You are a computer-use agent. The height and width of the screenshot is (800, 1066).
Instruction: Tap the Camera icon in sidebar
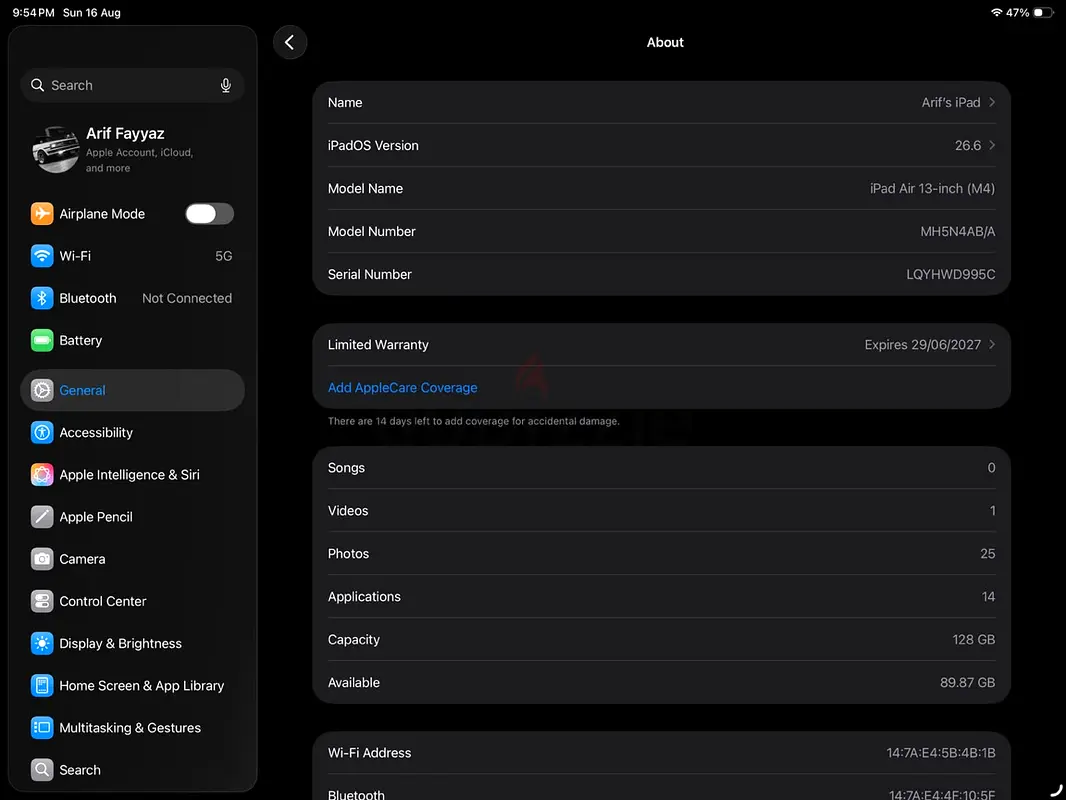coord(42,559)
